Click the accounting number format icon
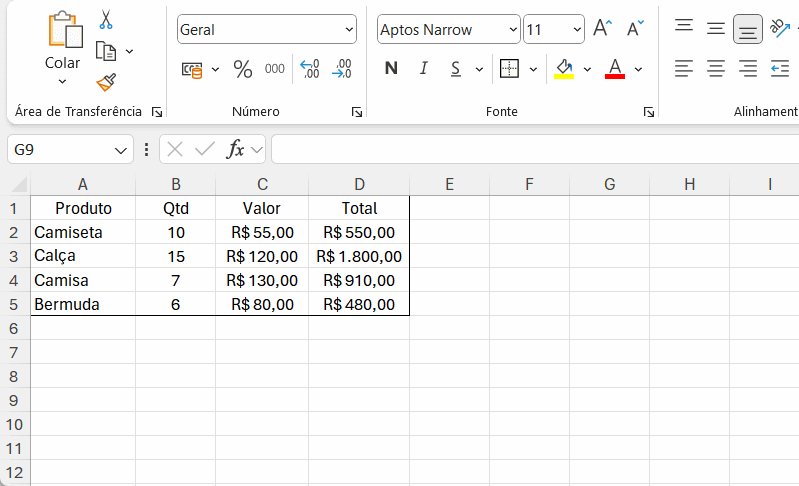Screen dimensions: 799x486 [x=191, y=69]
